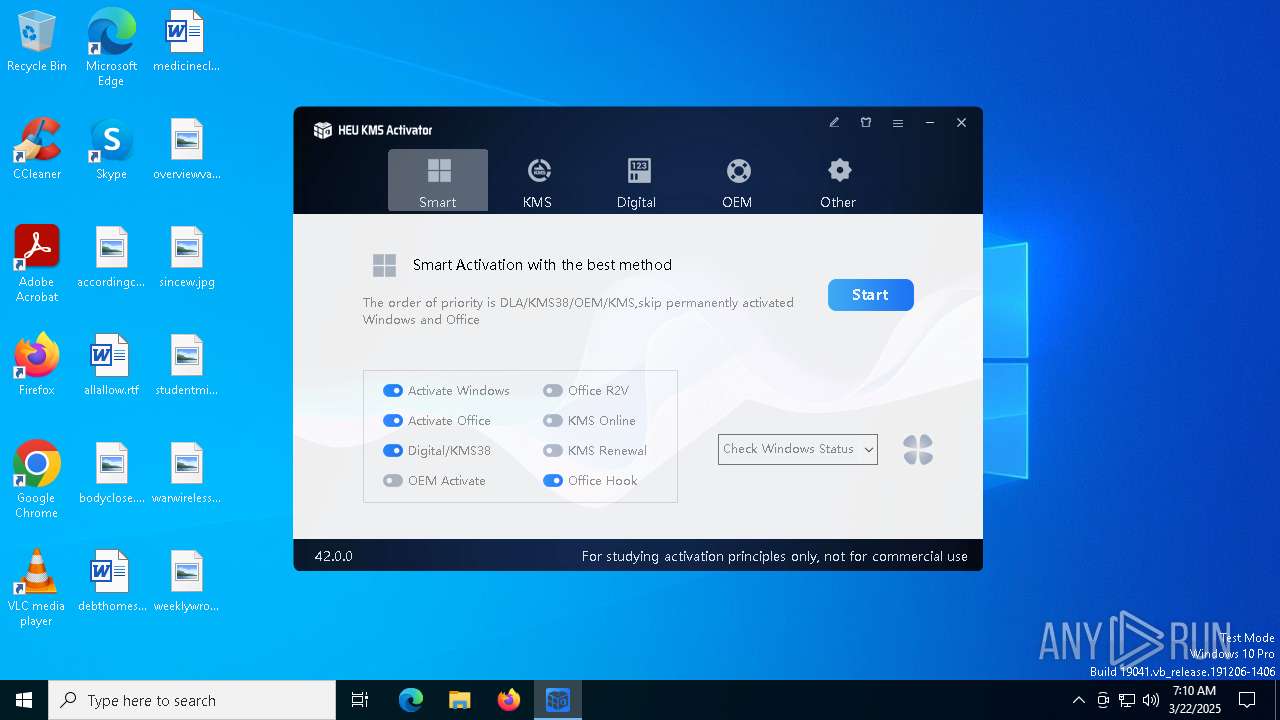The width and height of the screenshot is (1280, 720).
Task: Click the volume icon in system tray
Action: pyautogui.click(x=1150, y=700)
